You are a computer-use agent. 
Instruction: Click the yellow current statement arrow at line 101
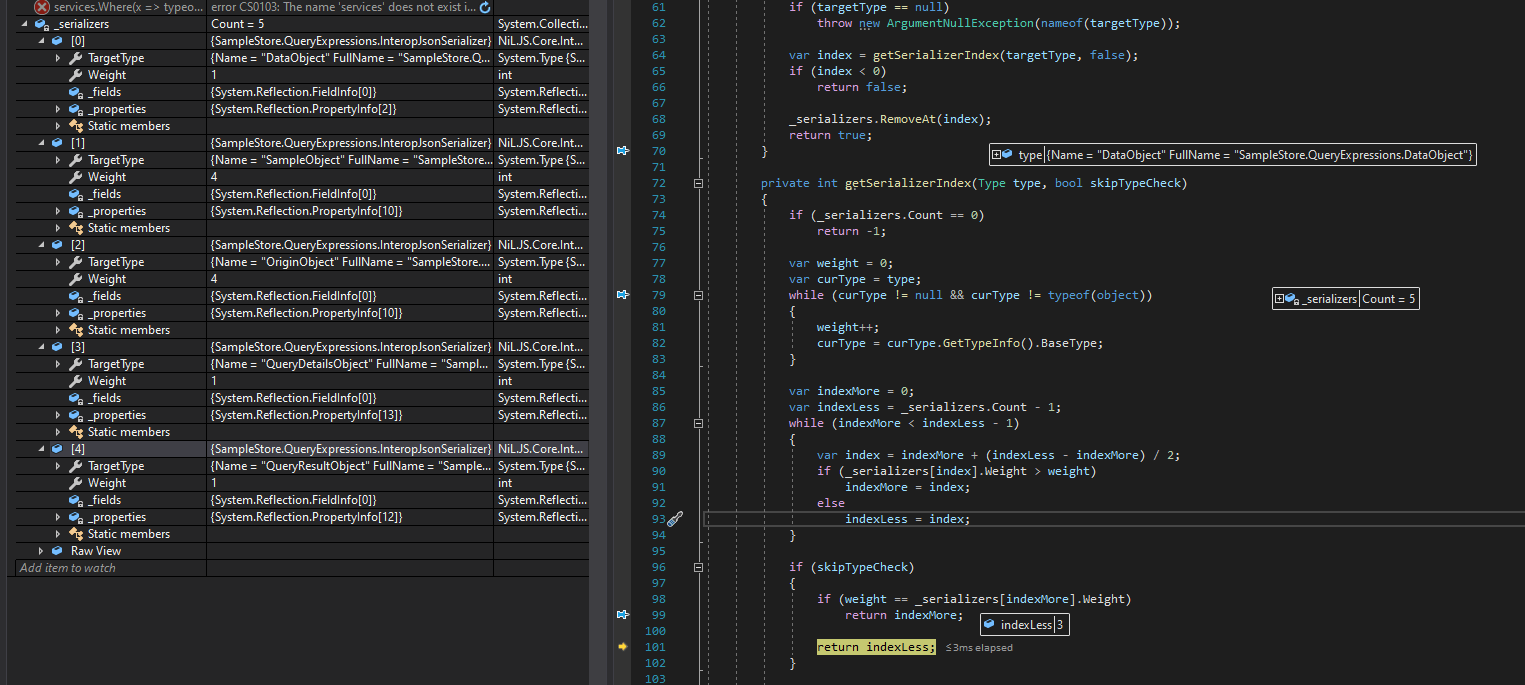pyautogui.click(x=623, y=647)
